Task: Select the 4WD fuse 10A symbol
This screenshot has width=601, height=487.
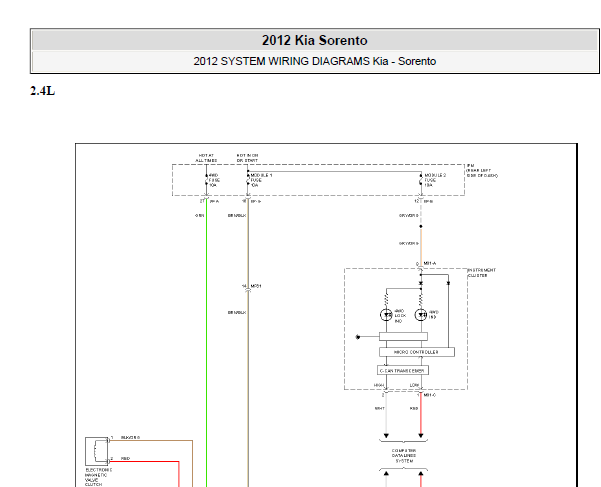Action: click(207, 180)
